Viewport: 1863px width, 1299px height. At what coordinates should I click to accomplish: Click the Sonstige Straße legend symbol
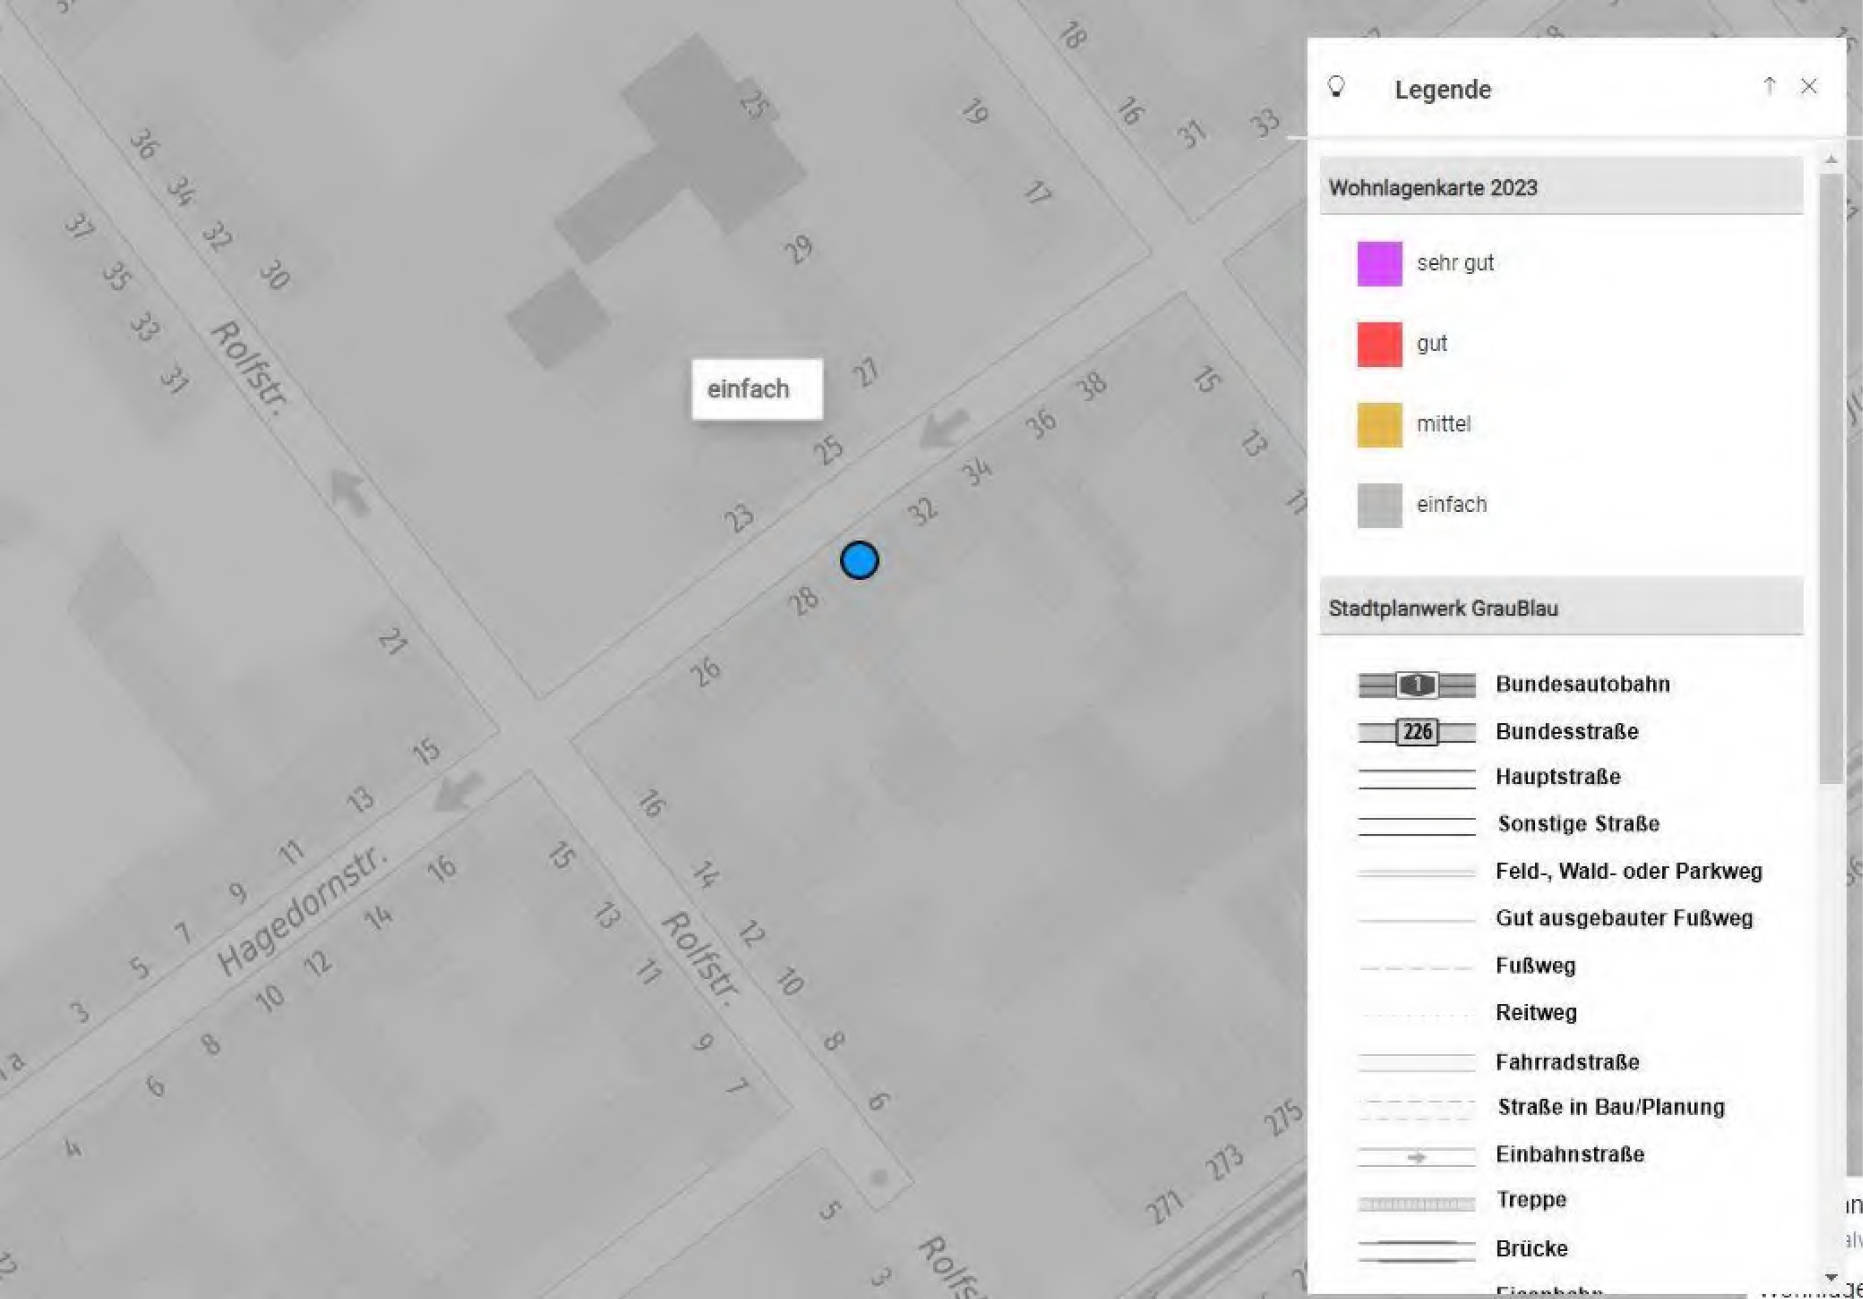pos(1416,825)
